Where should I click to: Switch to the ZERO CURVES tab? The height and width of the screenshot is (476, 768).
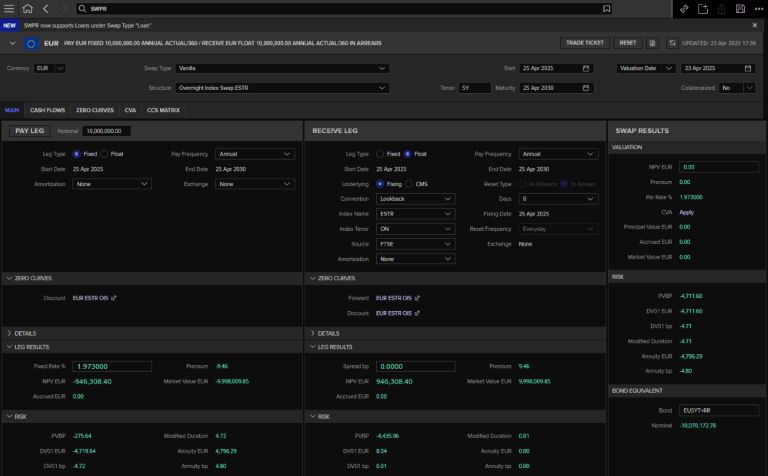[95, 110]
